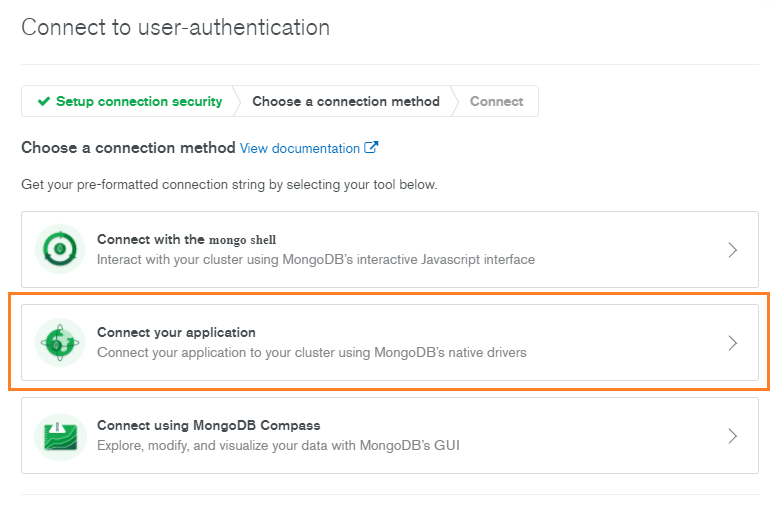Click the interactive Javascript interface description text
This screenshot has width=774, height=507.
315,259
